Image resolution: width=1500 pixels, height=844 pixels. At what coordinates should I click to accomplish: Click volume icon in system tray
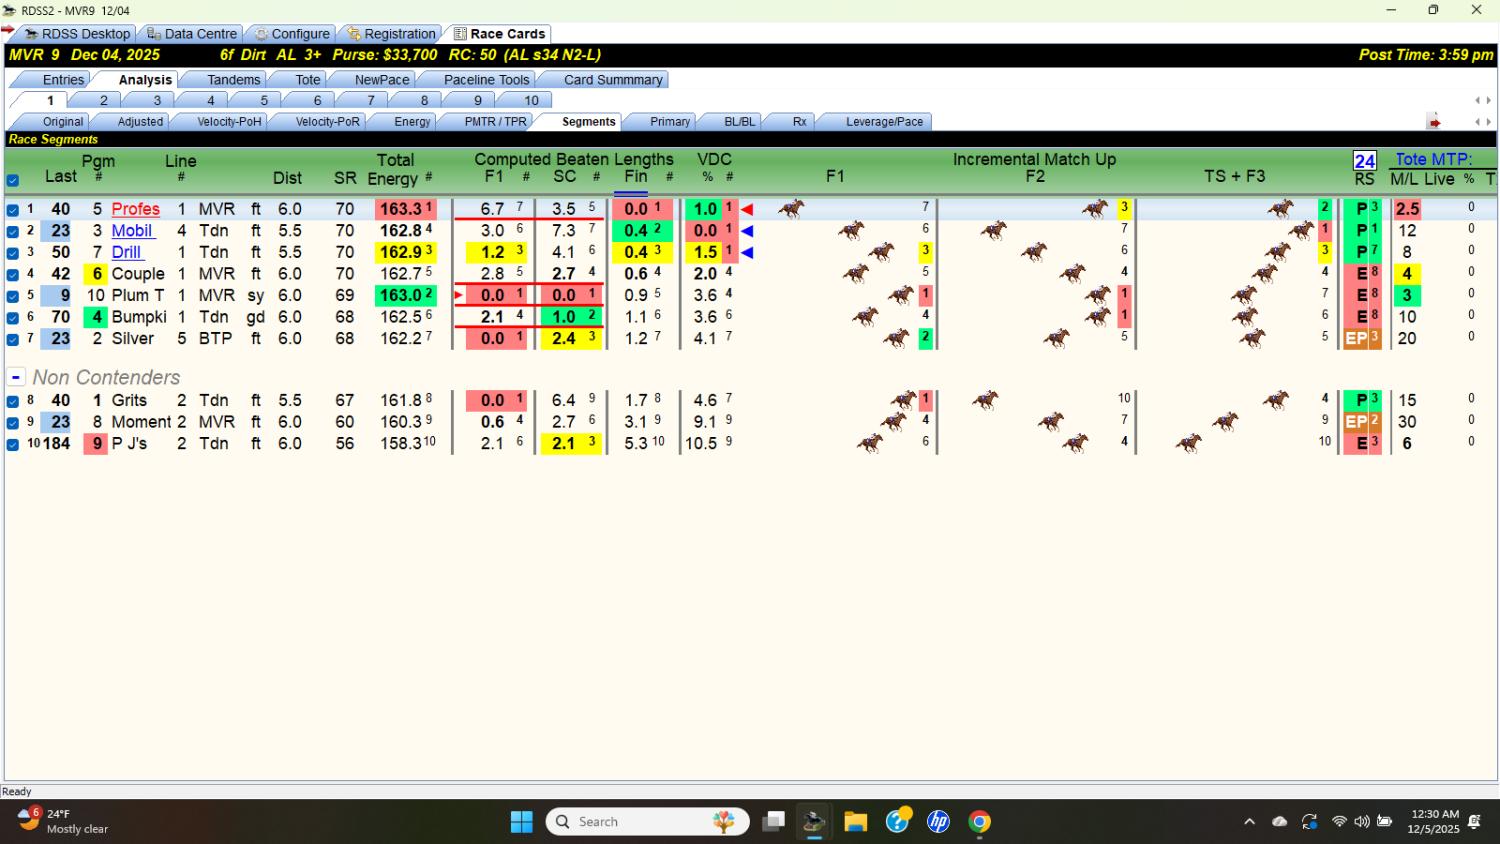pos(1362,822)
